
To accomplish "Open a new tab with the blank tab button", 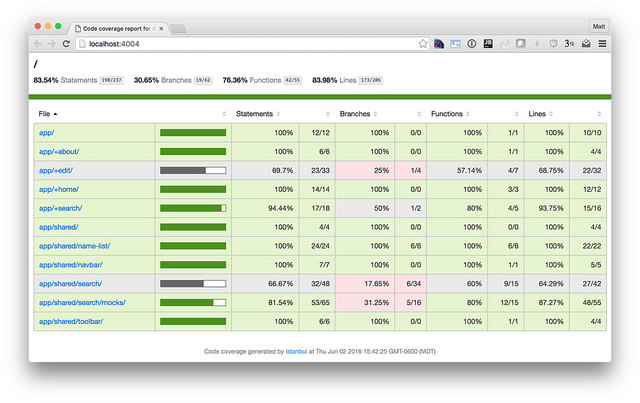I will (178, 29).
